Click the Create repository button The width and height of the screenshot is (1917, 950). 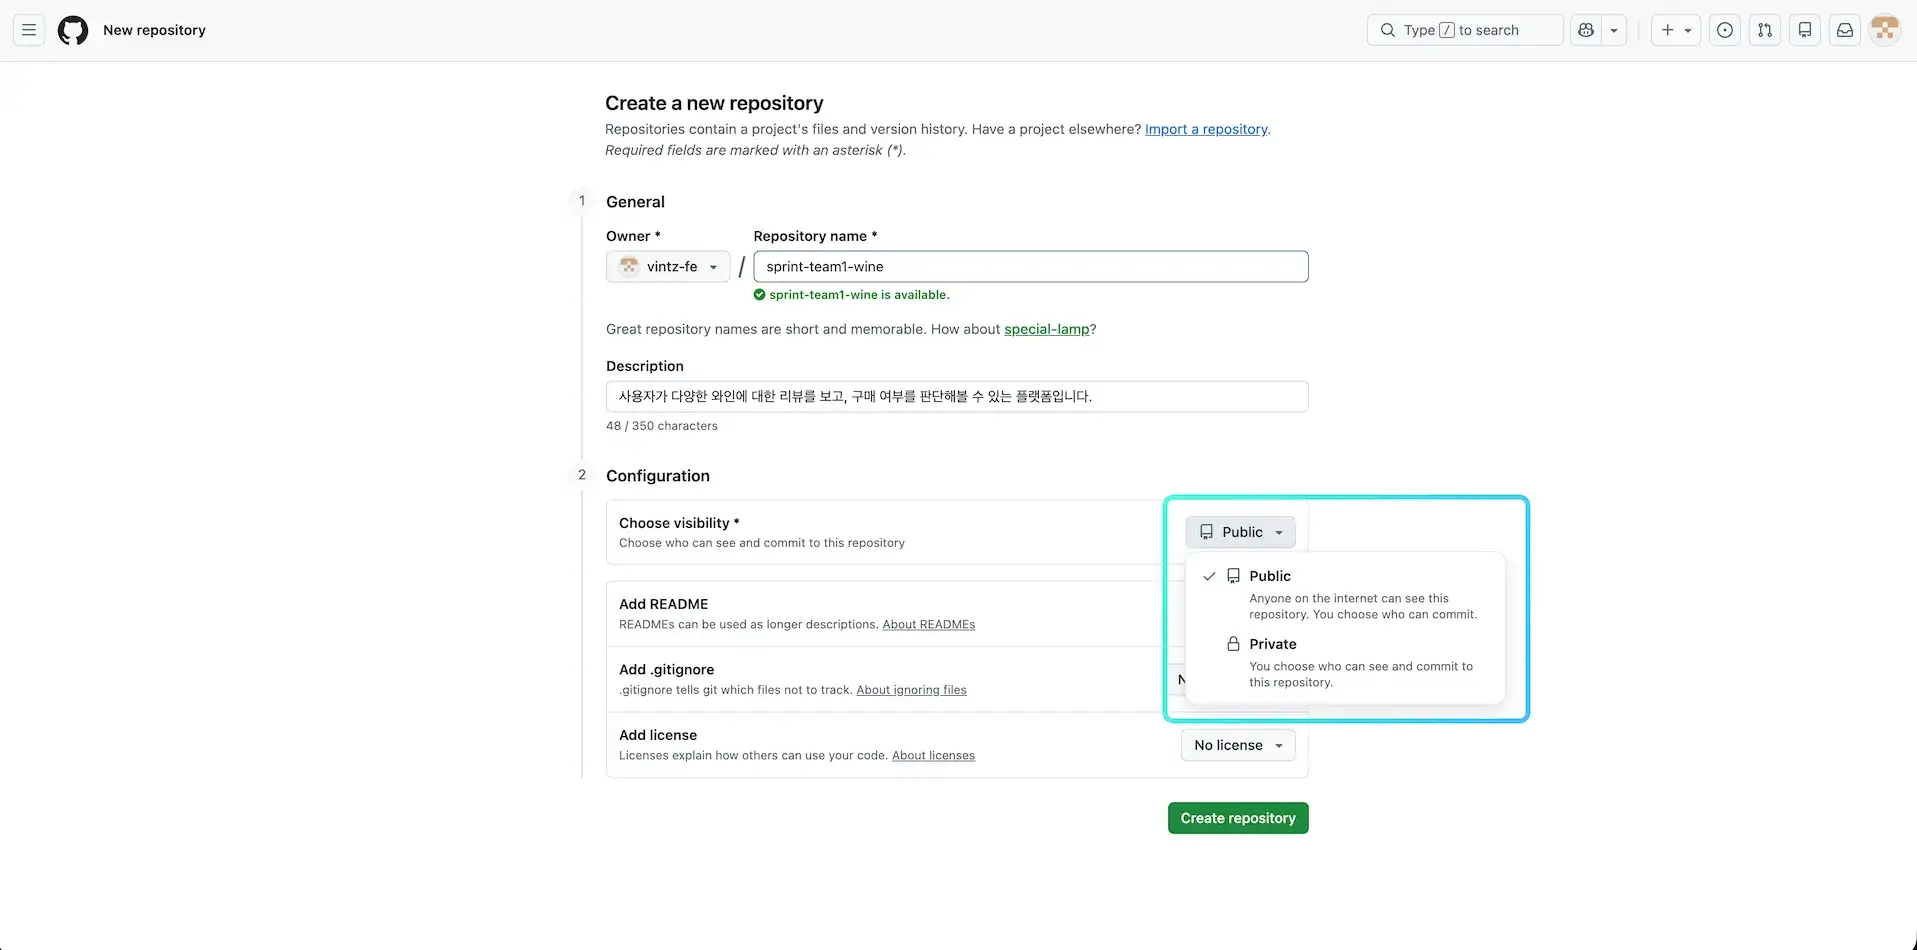coord(1238,818)
